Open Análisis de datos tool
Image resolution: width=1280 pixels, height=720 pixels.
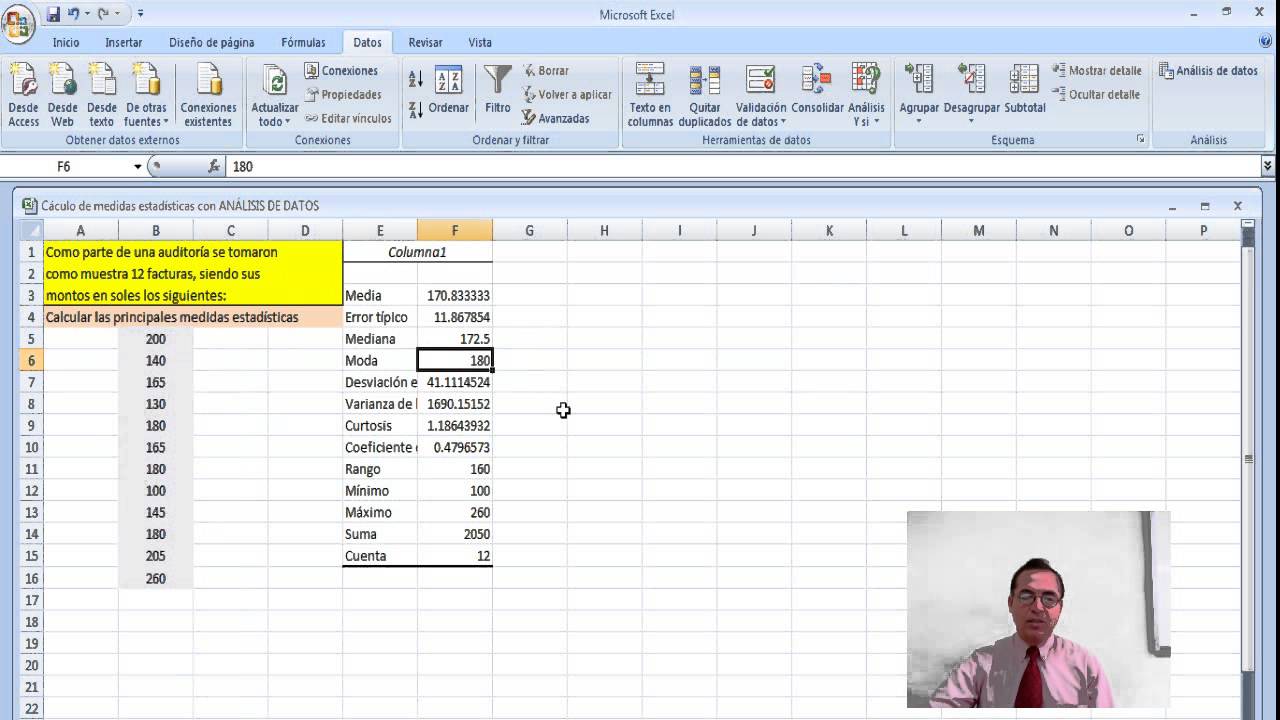point(1208,71)
